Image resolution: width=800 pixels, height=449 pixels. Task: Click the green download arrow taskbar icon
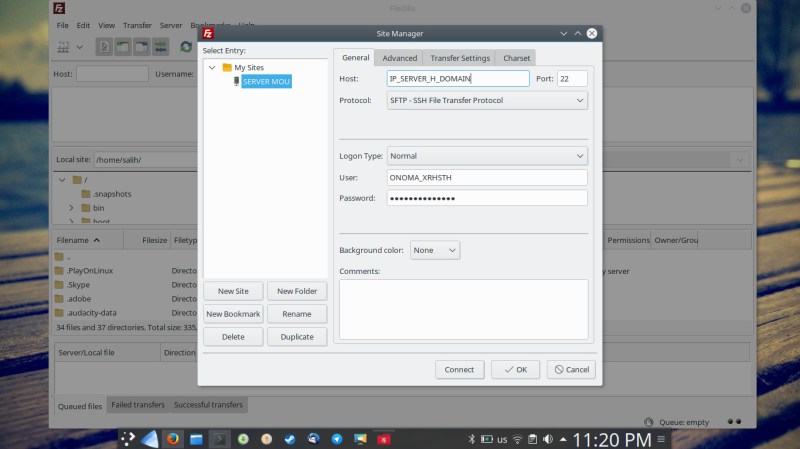pos(243,439)
